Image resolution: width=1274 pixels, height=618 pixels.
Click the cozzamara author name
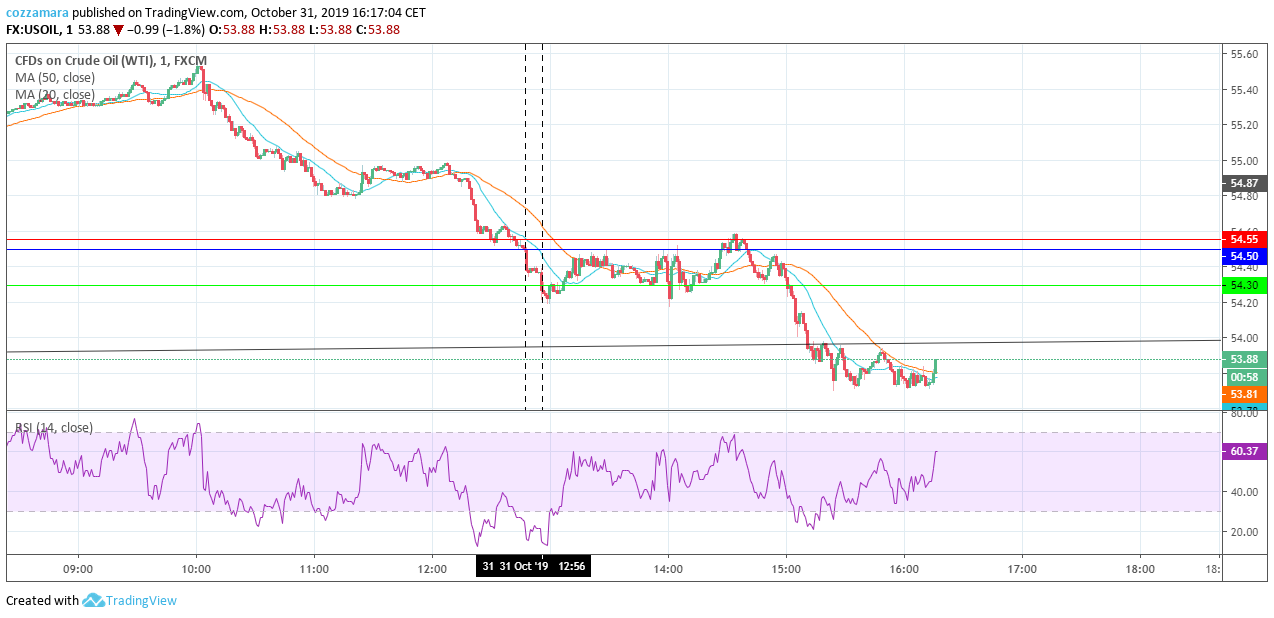[x=38, y=13]
